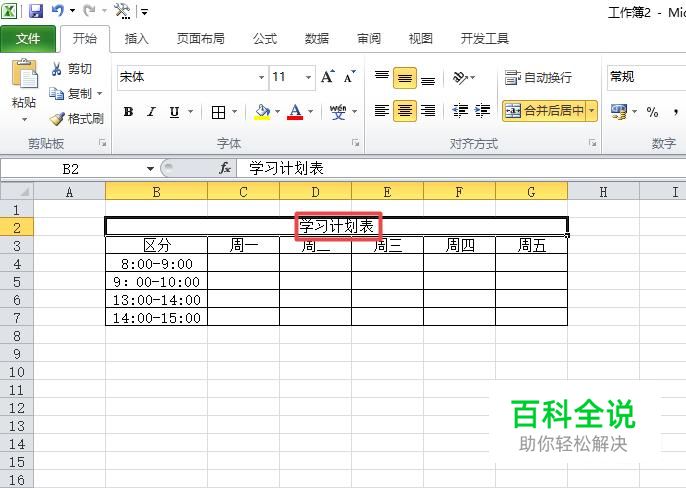The height and width of the screenshot is (488, 686).
Task: Open Alignment group dialog launcher
Action: click(592, 143)
